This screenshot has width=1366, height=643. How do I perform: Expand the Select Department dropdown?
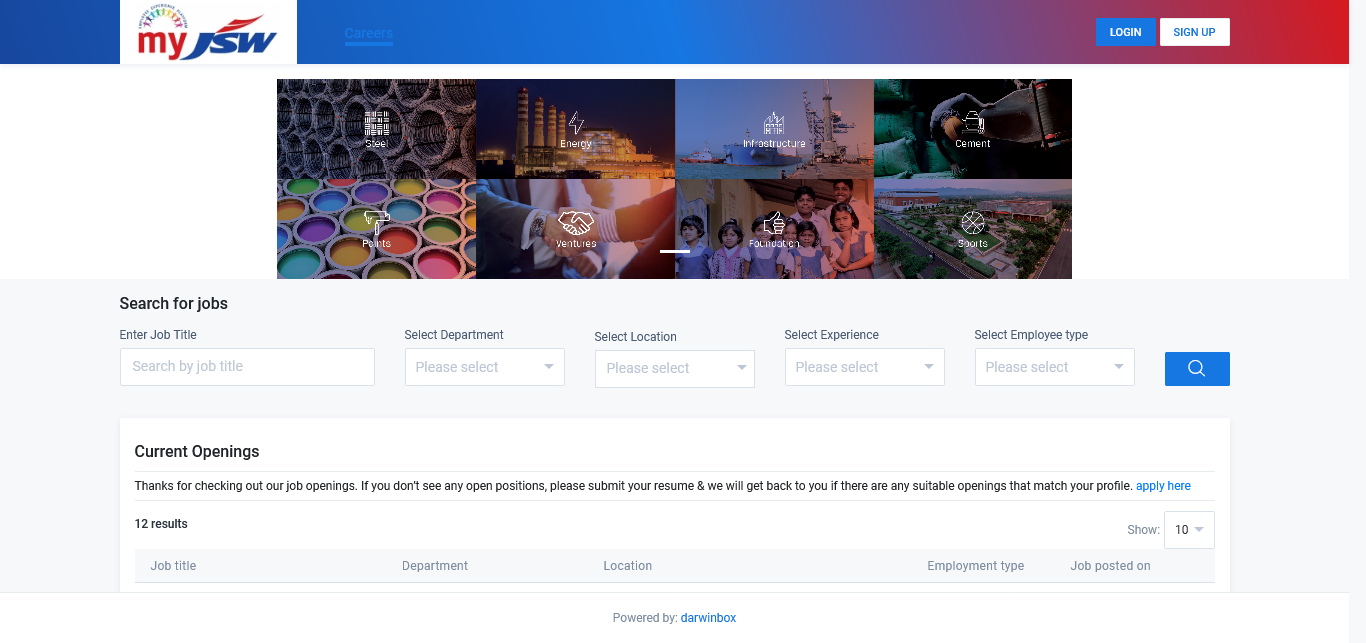pos(484,367)
